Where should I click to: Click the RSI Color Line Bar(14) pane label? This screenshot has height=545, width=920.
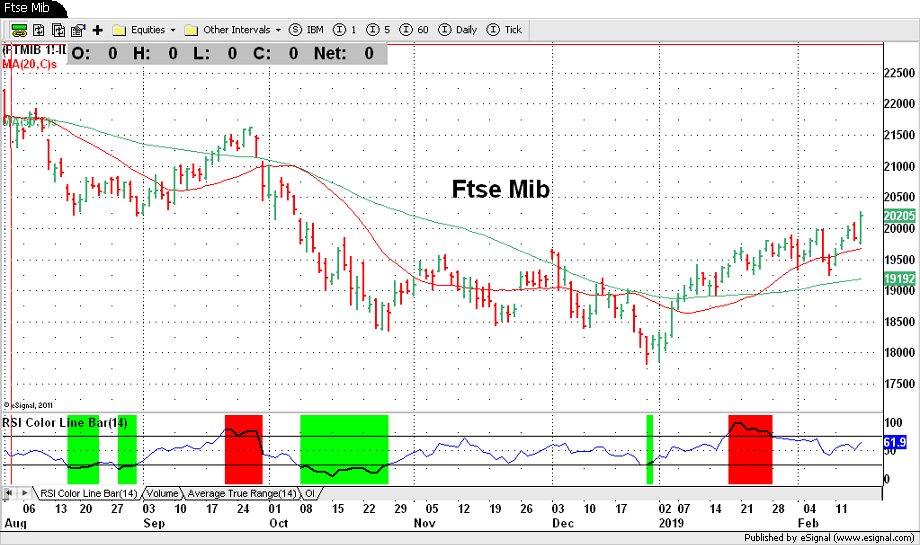(x=65, y=422)
